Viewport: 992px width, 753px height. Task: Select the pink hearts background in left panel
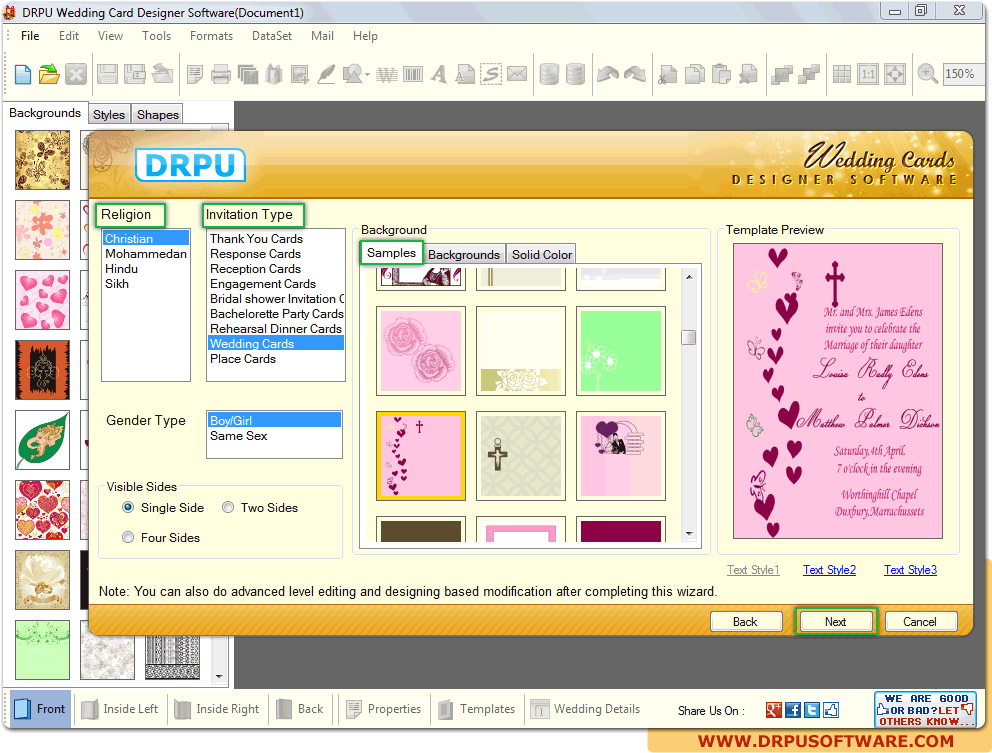pyautogui.click(x=42, y=300)
